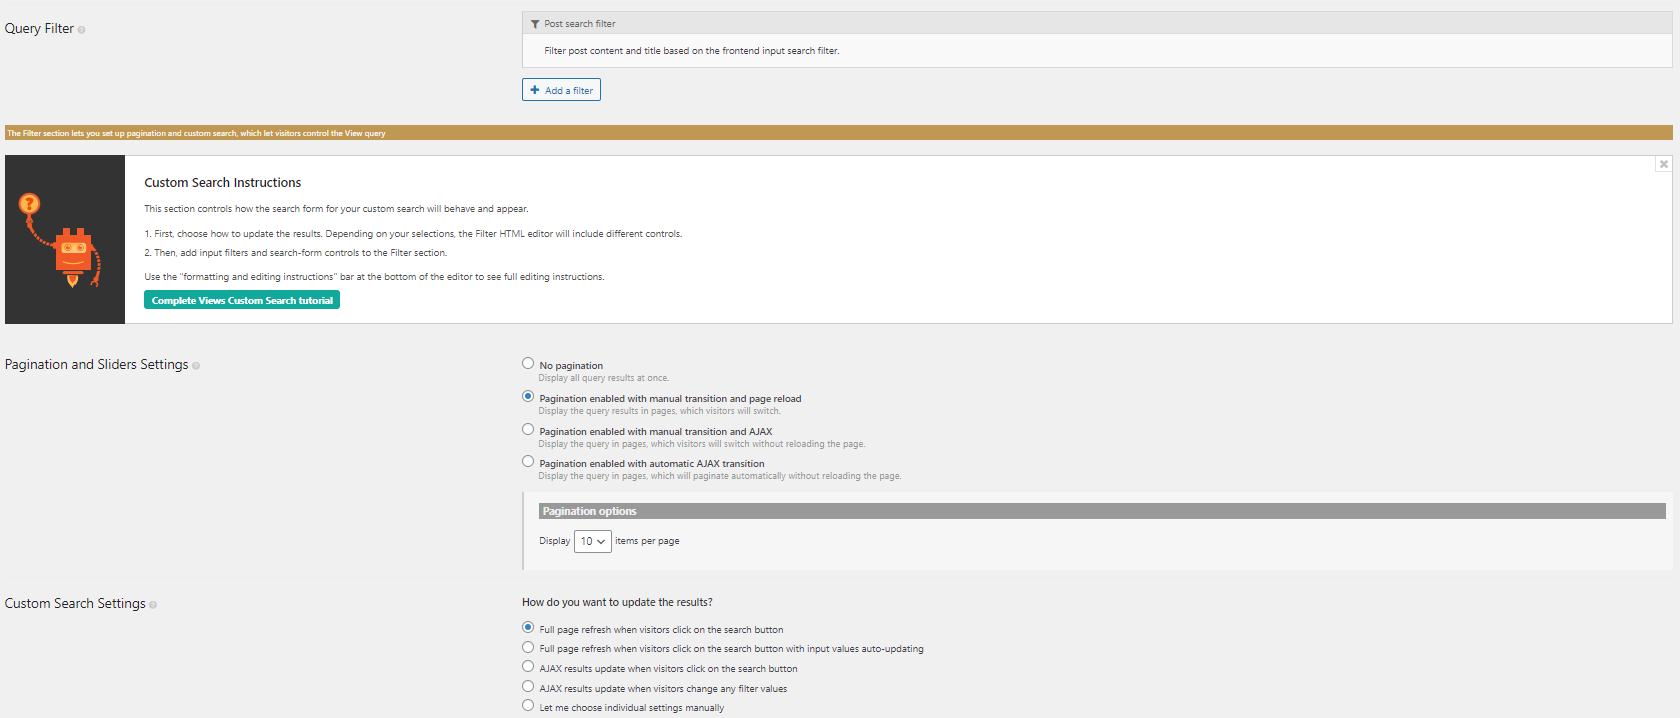Select full page refresh on search button click

point(528,628)
